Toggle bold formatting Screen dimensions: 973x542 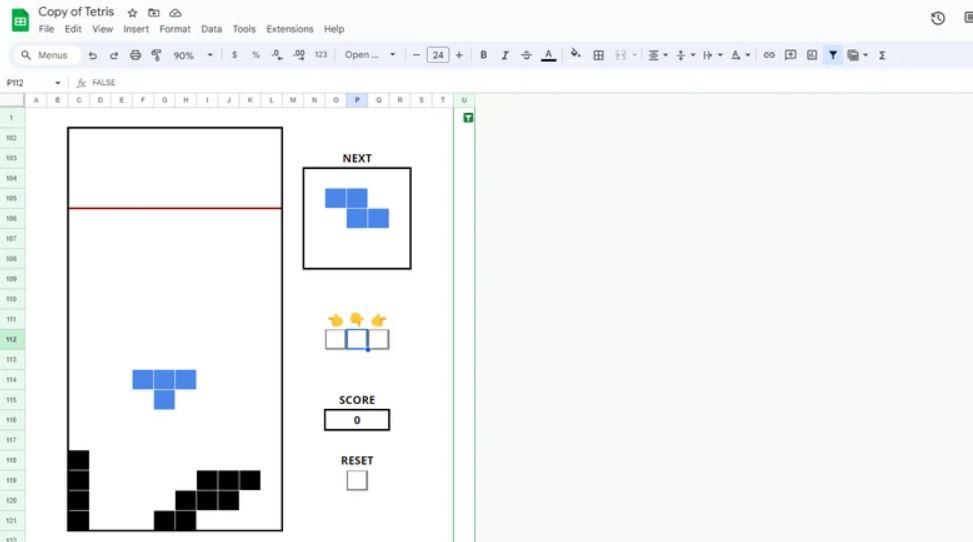pos(483,55)
